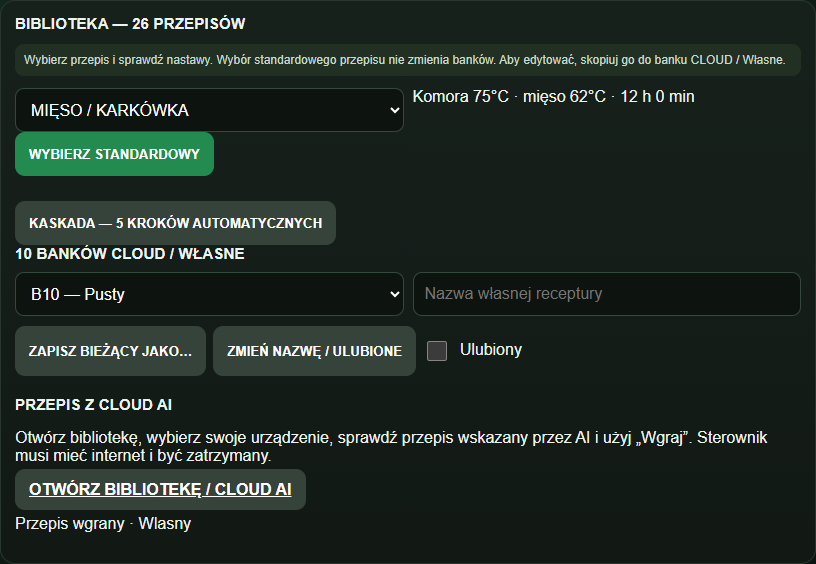Viewport: 816px width, 564px height.
Task: Expand the B10 — Pusty bank dropdown
Action: (209, 294)
